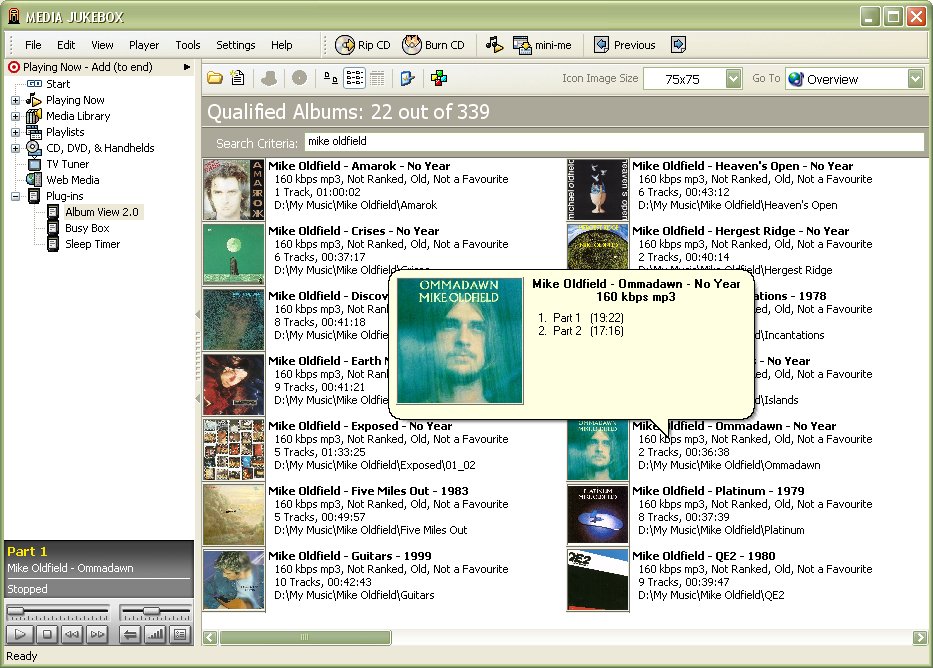The width and height of the screenshot is (933, 668).
Task: Expand the CD, DVD, & Handhelds node
Action: pos(15,149)
